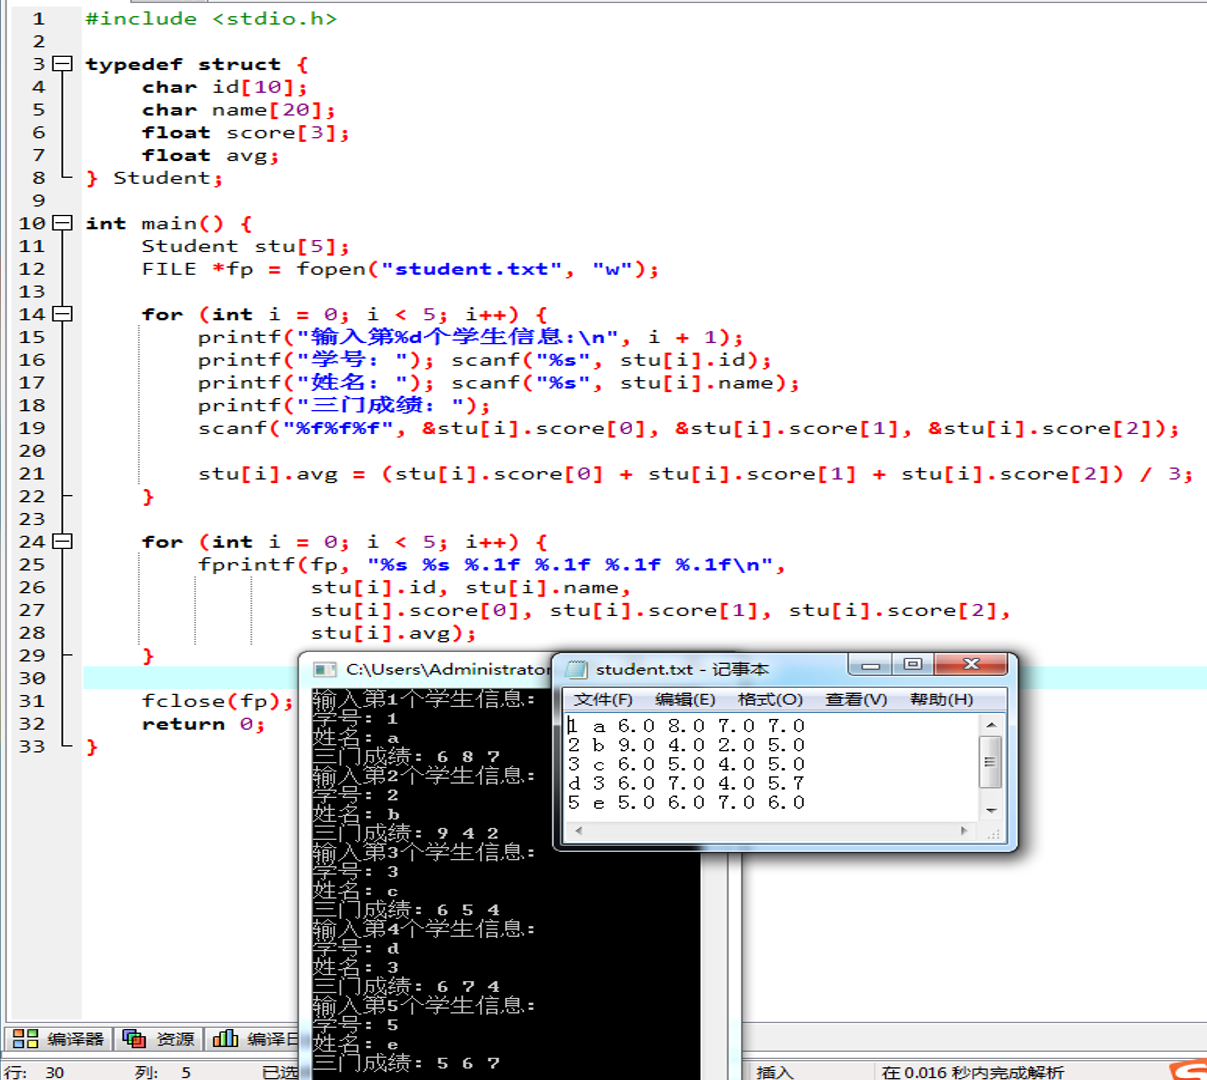Click the 资源 tab icon
1207x1080 pixels.
(x=134, y=1039)
